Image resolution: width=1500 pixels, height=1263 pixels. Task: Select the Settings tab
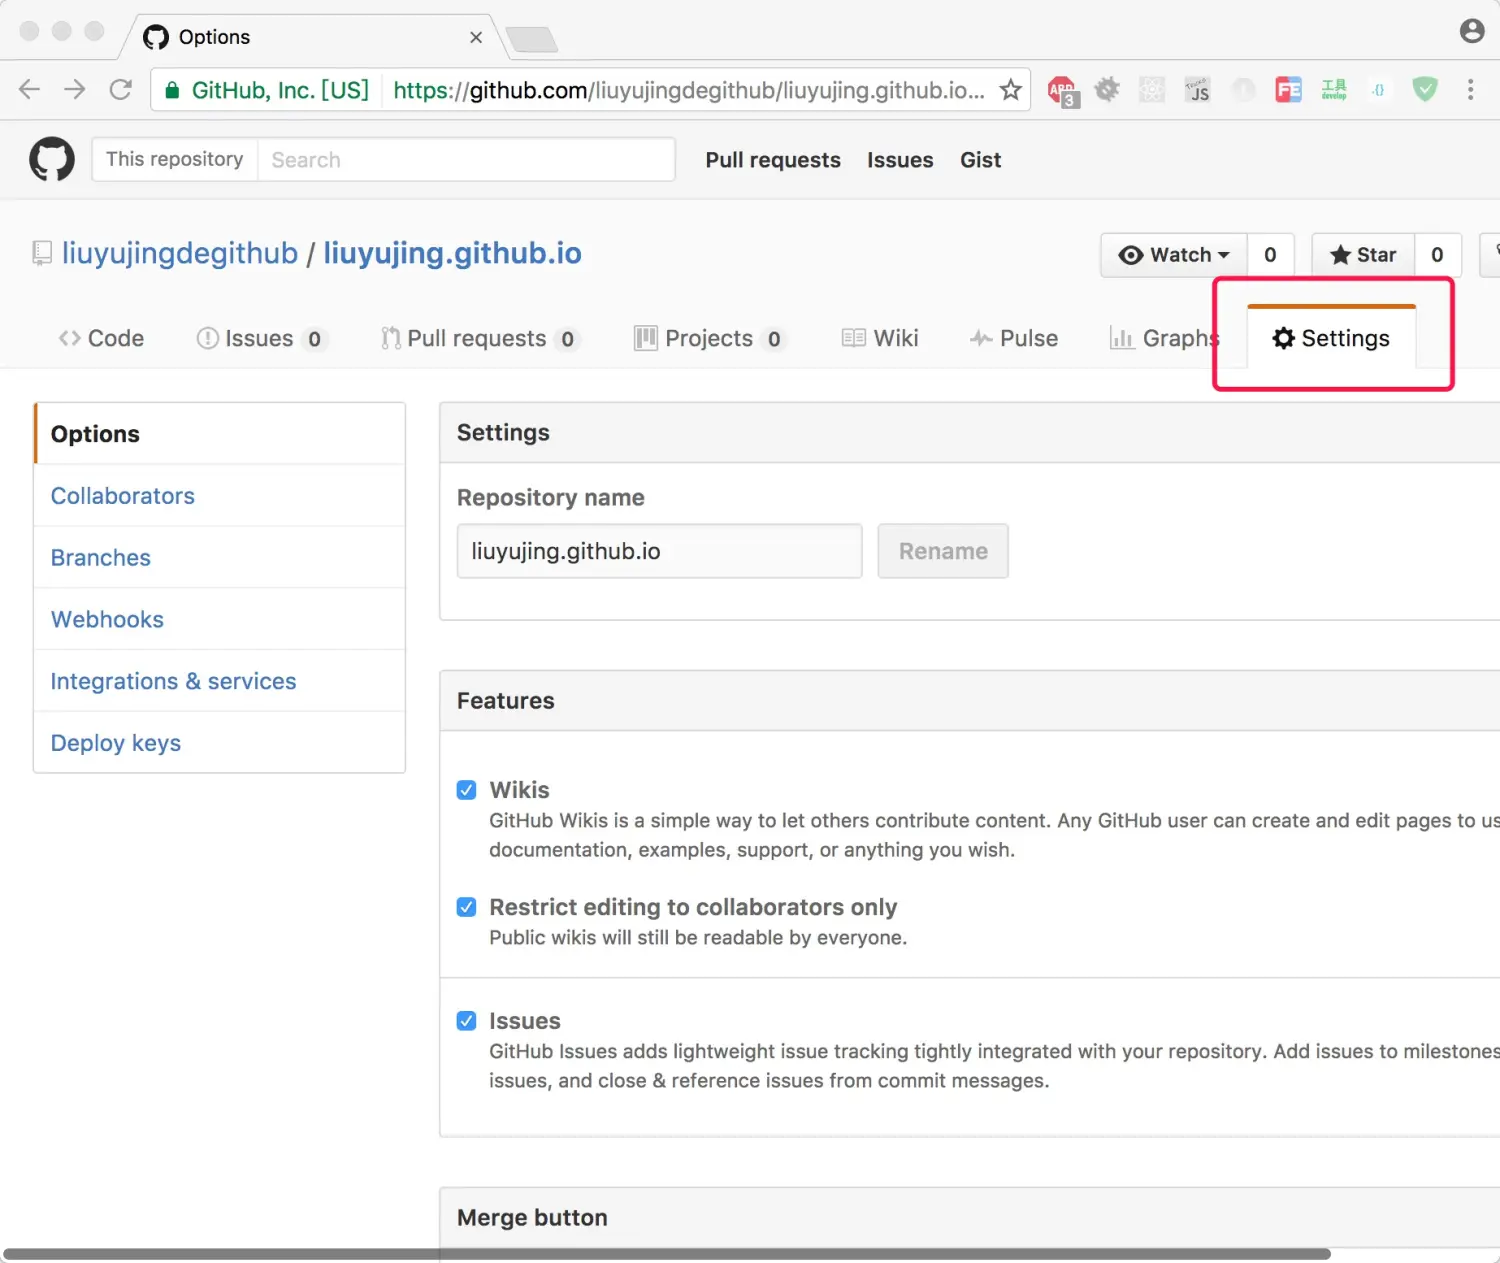(1331, 338)
